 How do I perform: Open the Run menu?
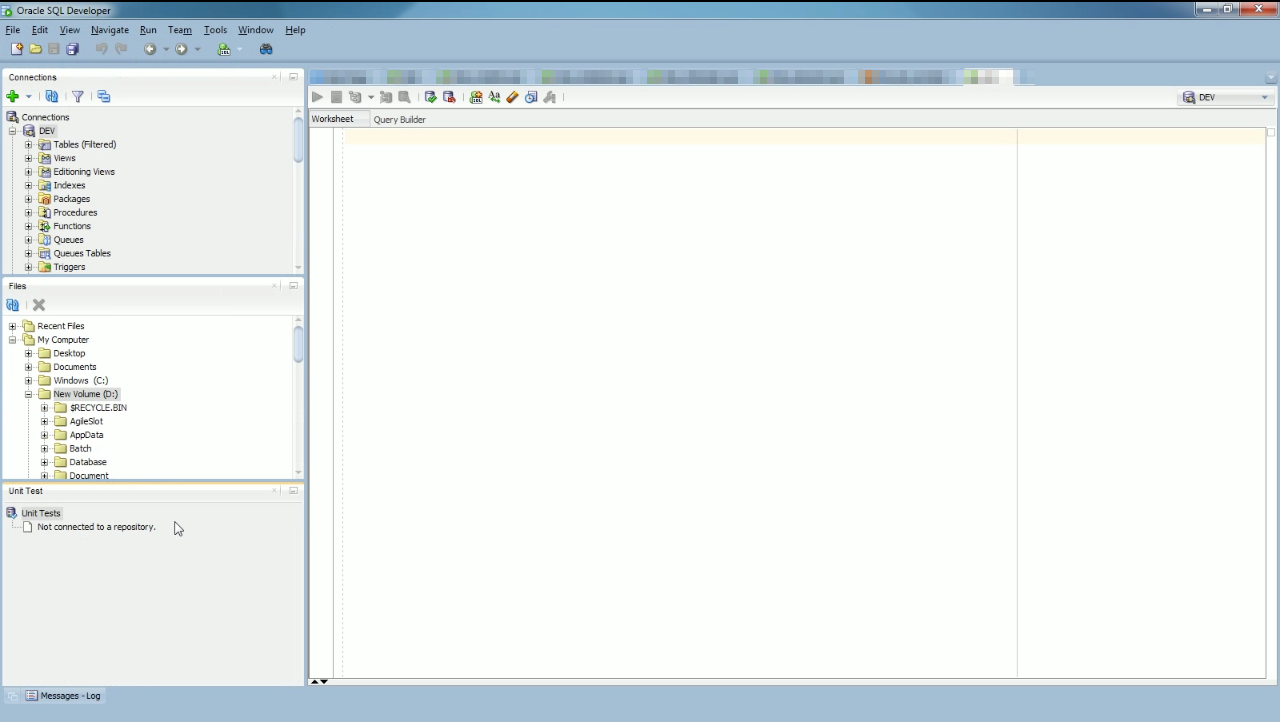pyautogui.click(x=148, y=30)
